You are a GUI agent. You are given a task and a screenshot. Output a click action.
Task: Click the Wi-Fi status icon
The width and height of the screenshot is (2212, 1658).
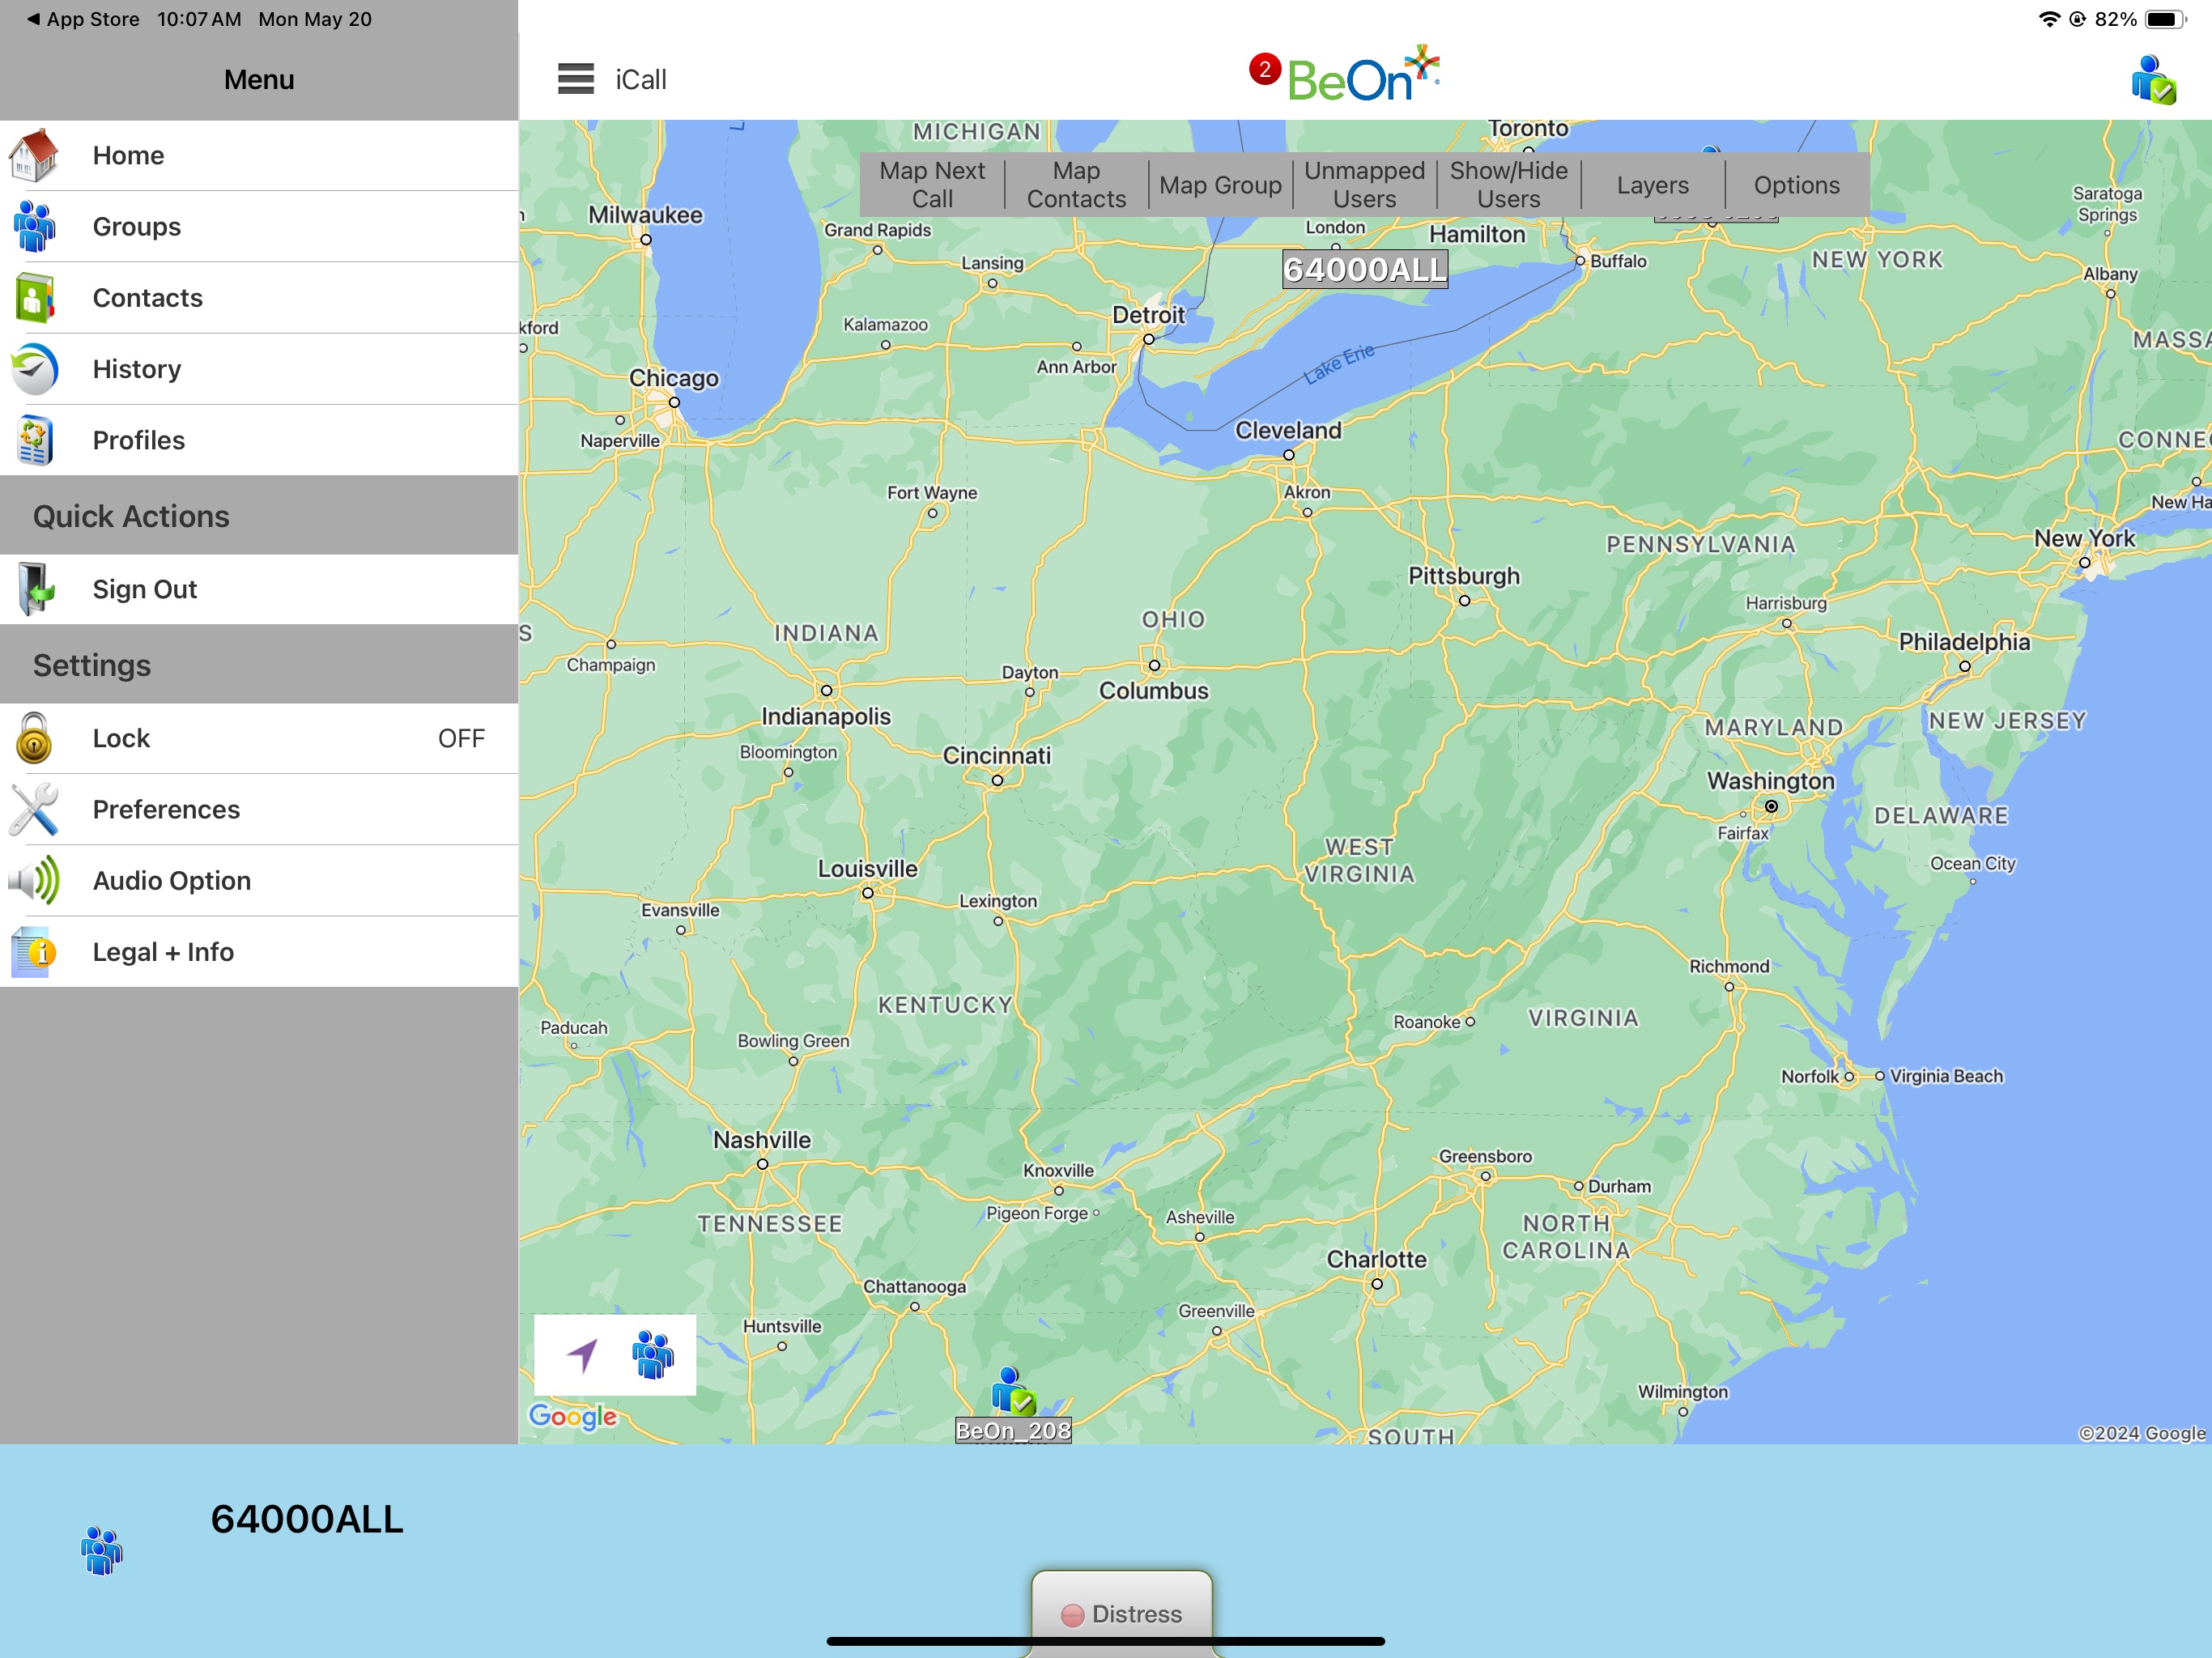point(2049,19)
